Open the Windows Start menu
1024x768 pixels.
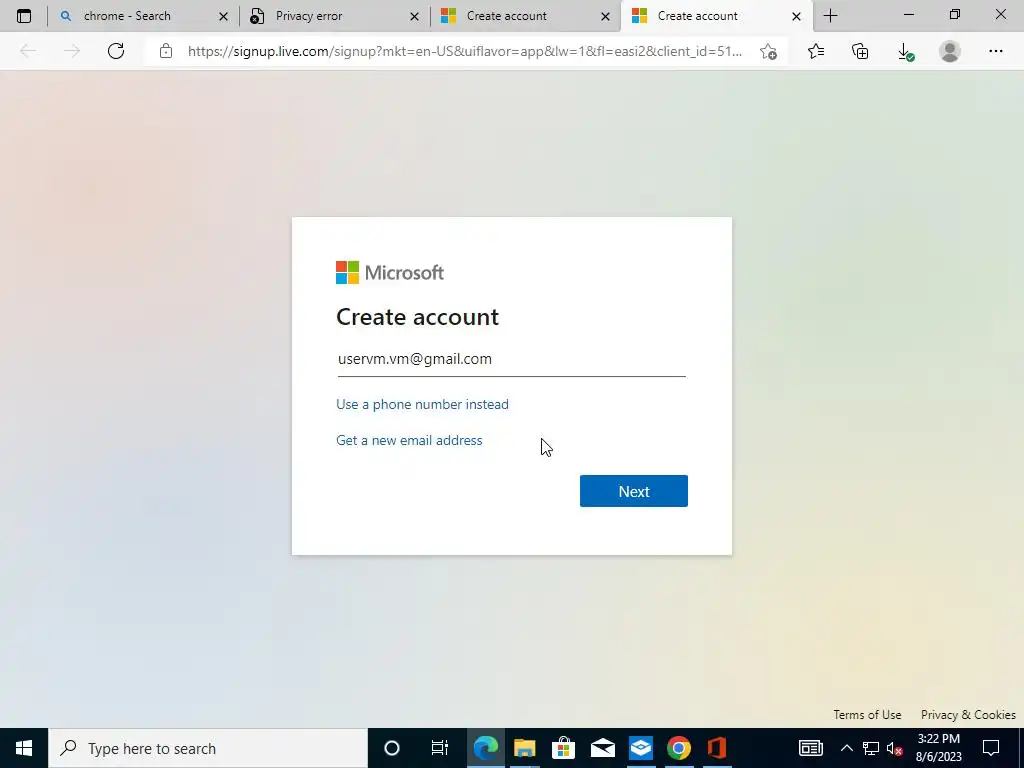coord(24,748)
